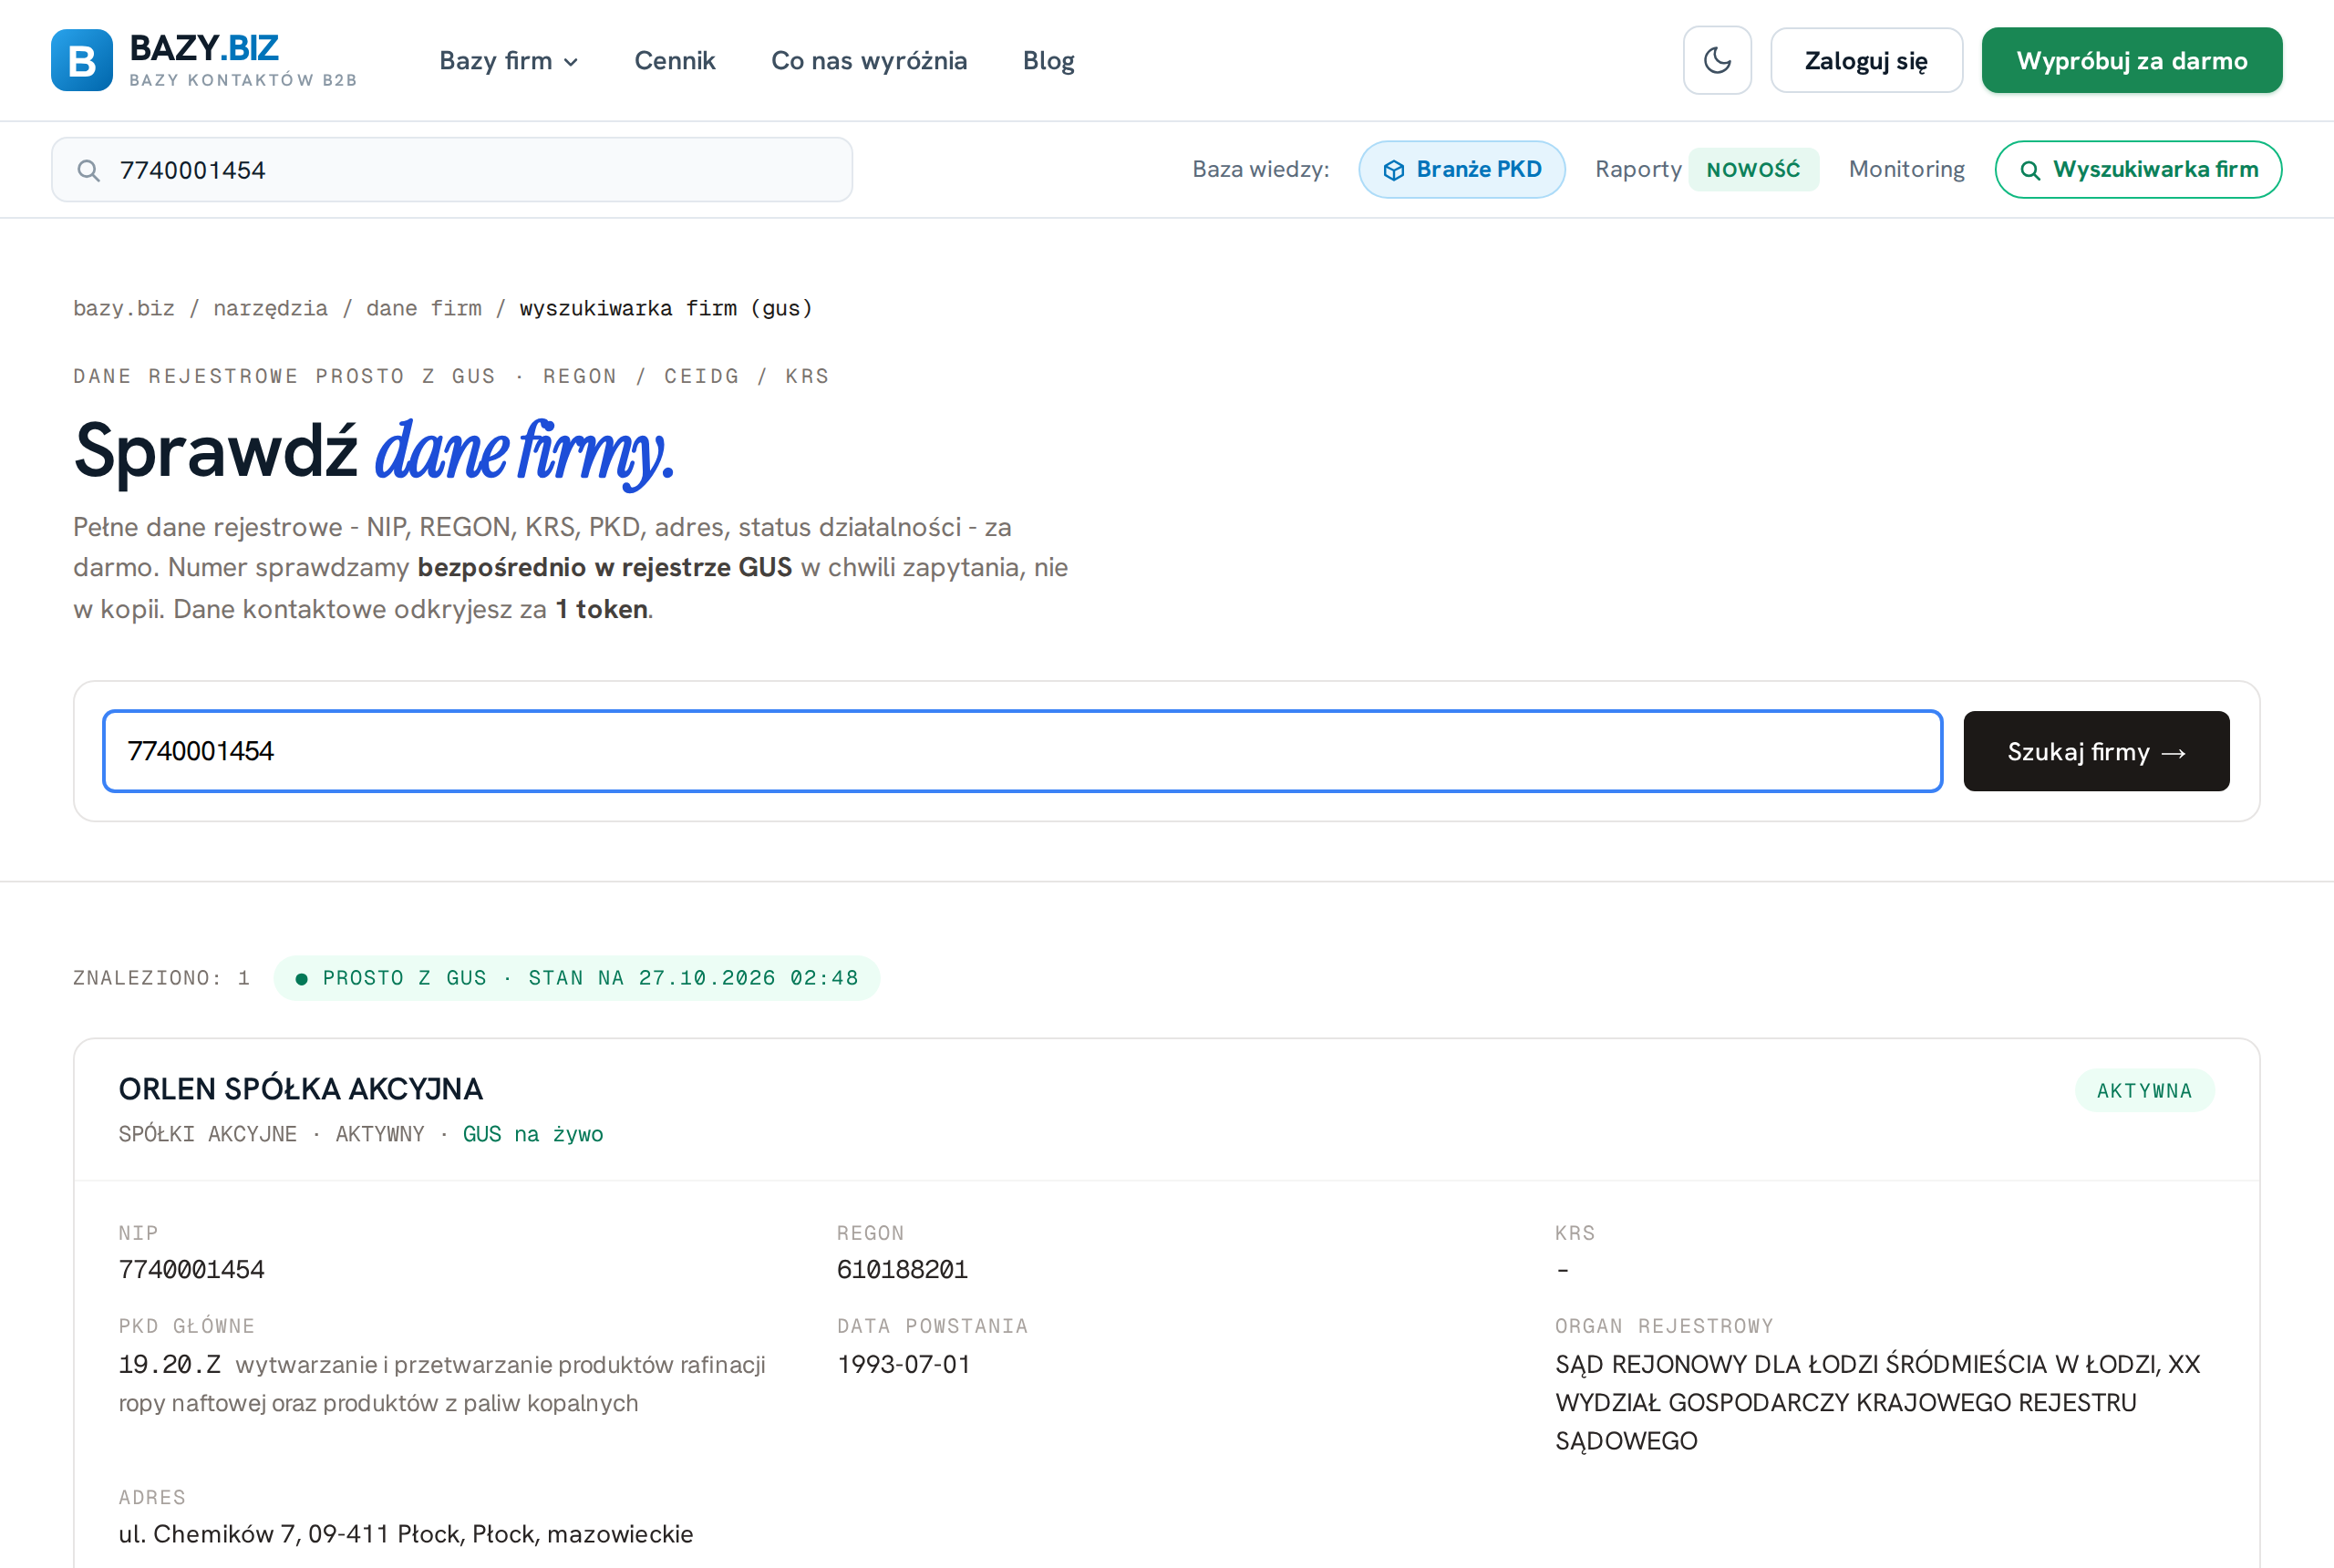
Task: Go to the Blog menu item
Action: (x=1048, y=61)
